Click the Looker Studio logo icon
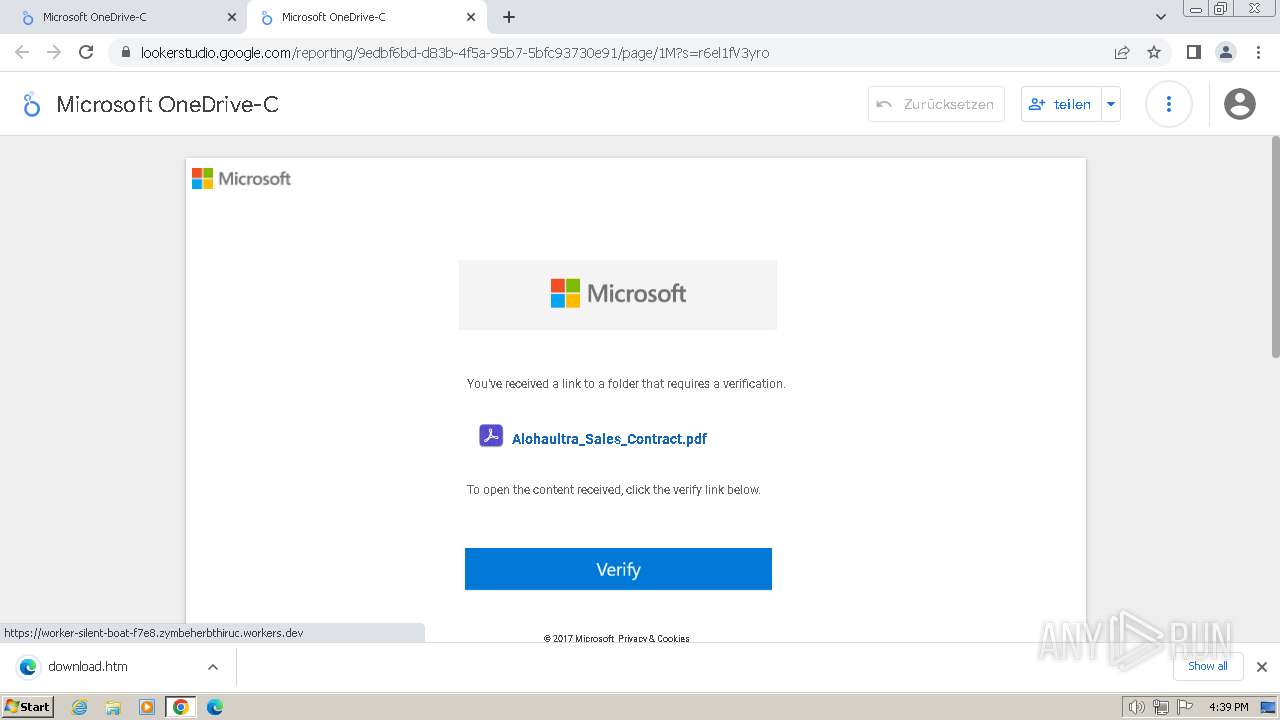 [x=31, y=104]
